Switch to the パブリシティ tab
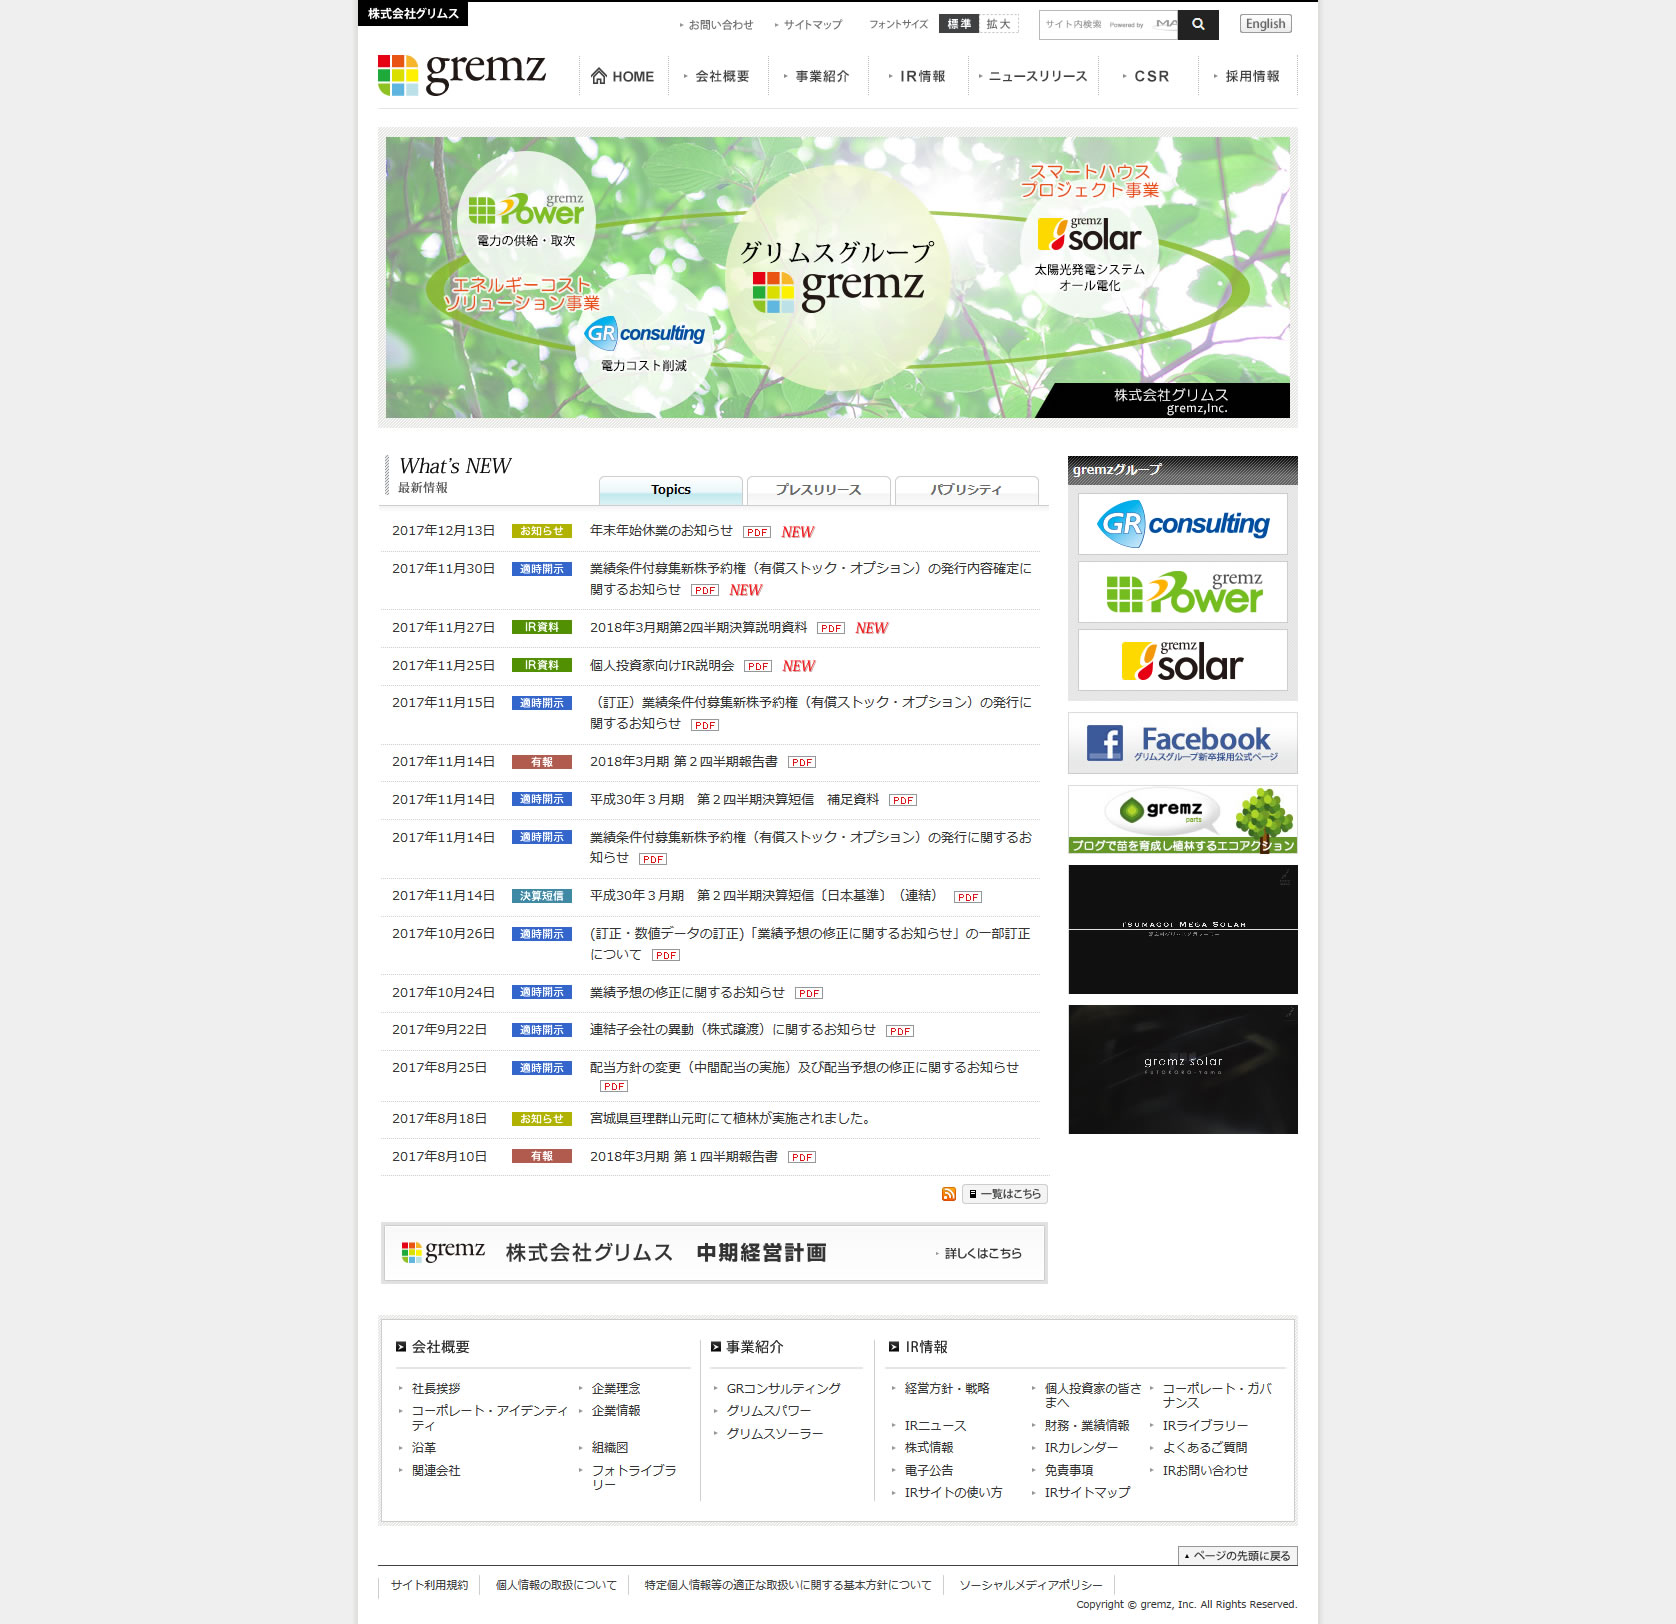The width and height of the screenshot is (1676, 1624). click(x=966, y=490)
